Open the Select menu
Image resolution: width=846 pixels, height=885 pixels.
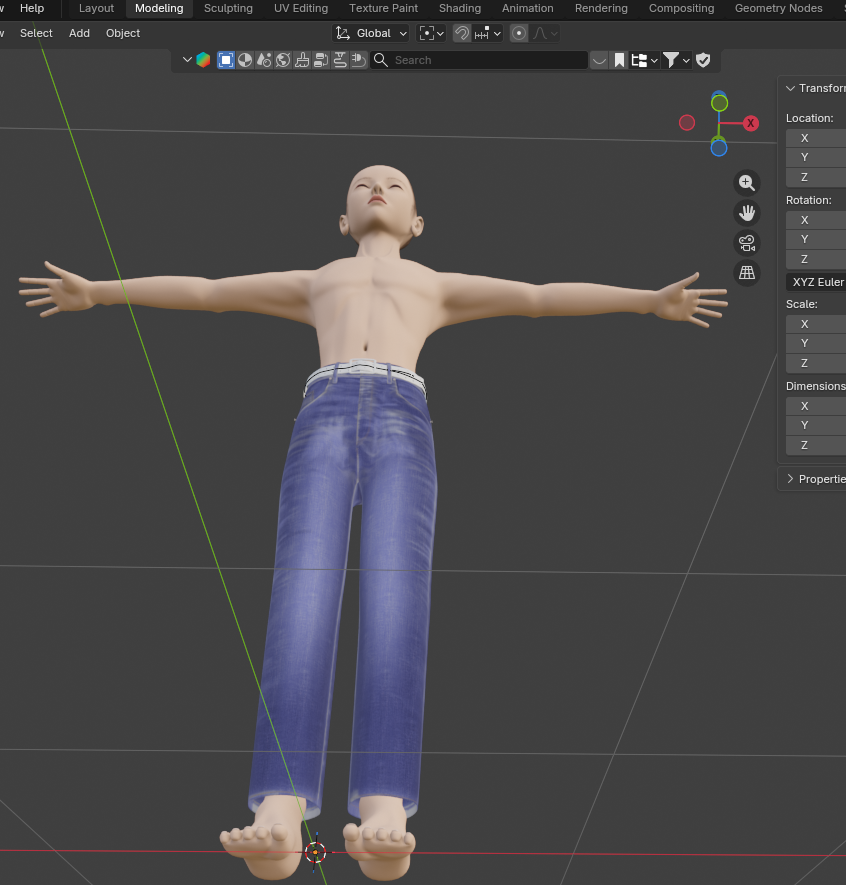[36, 33]
